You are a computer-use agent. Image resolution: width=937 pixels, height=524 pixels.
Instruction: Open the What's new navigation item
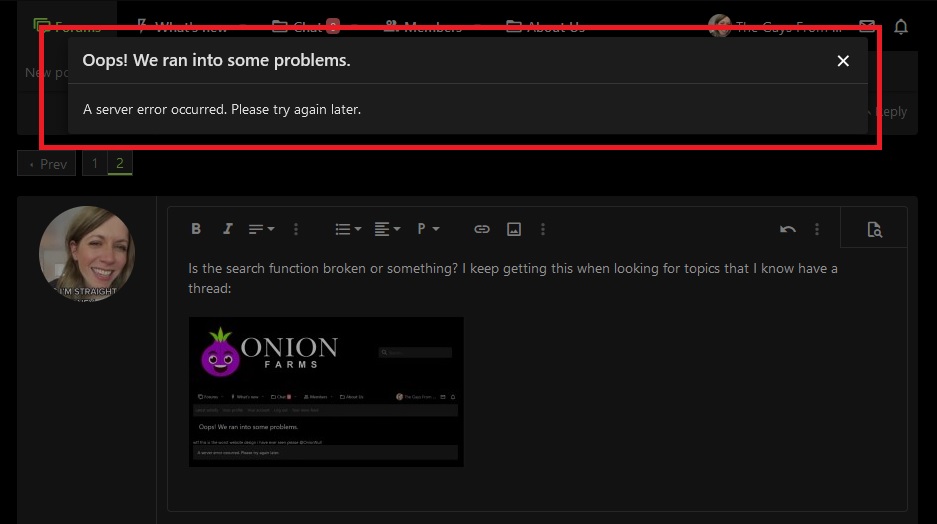coord(183,26)
